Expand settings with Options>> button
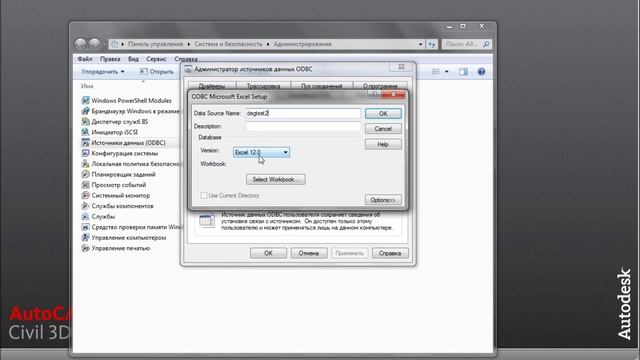 pyautogui.click(x=383, y=200)
